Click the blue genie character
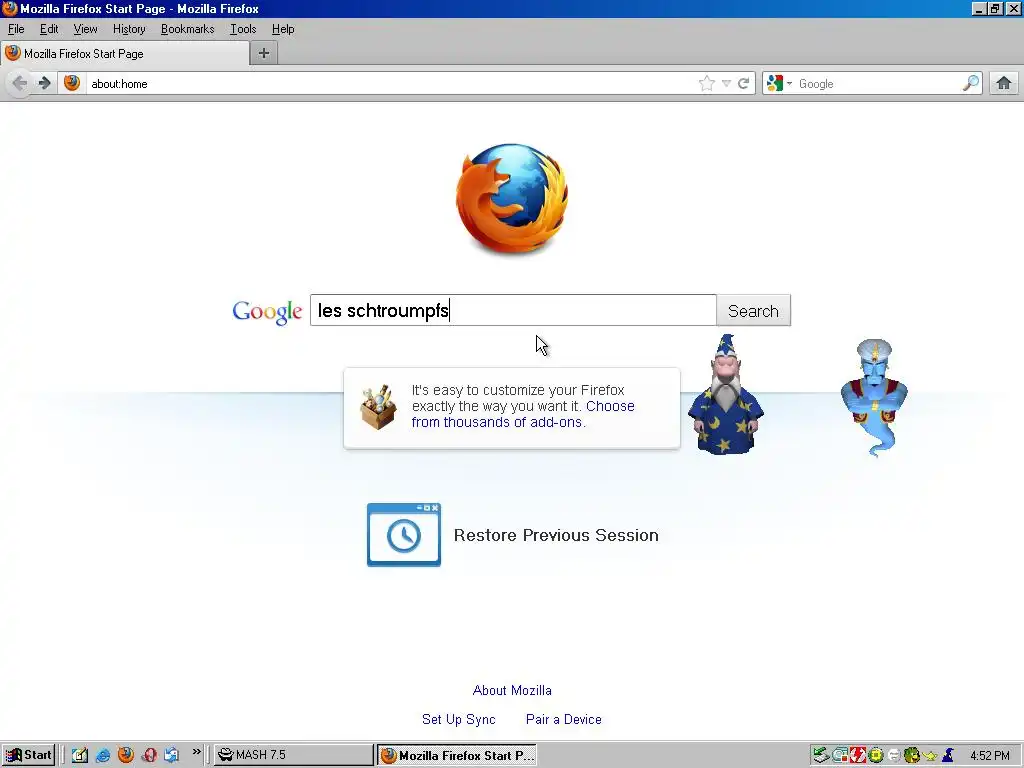1024x768 pixels. pyautogui.click(x=874, y=397)
